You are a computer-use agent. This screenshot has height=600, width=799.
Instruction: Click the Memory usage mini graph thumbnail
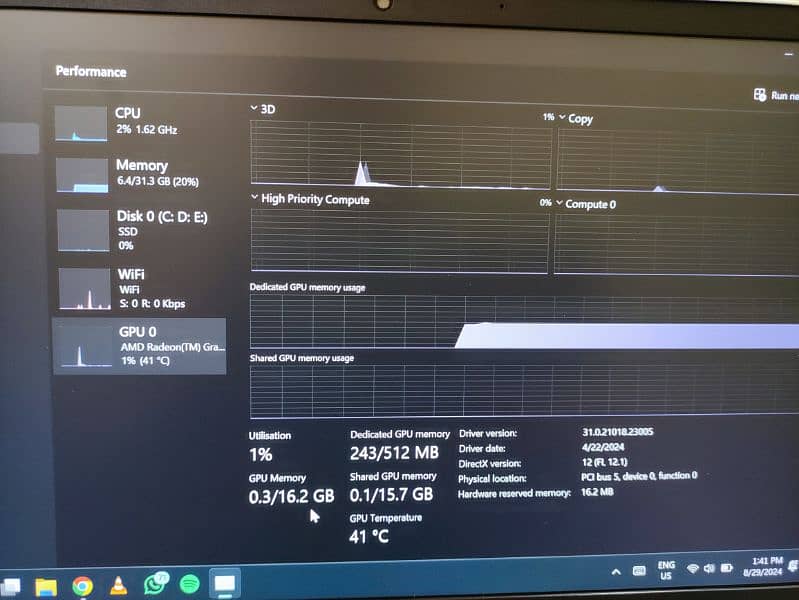coord(82,175)
